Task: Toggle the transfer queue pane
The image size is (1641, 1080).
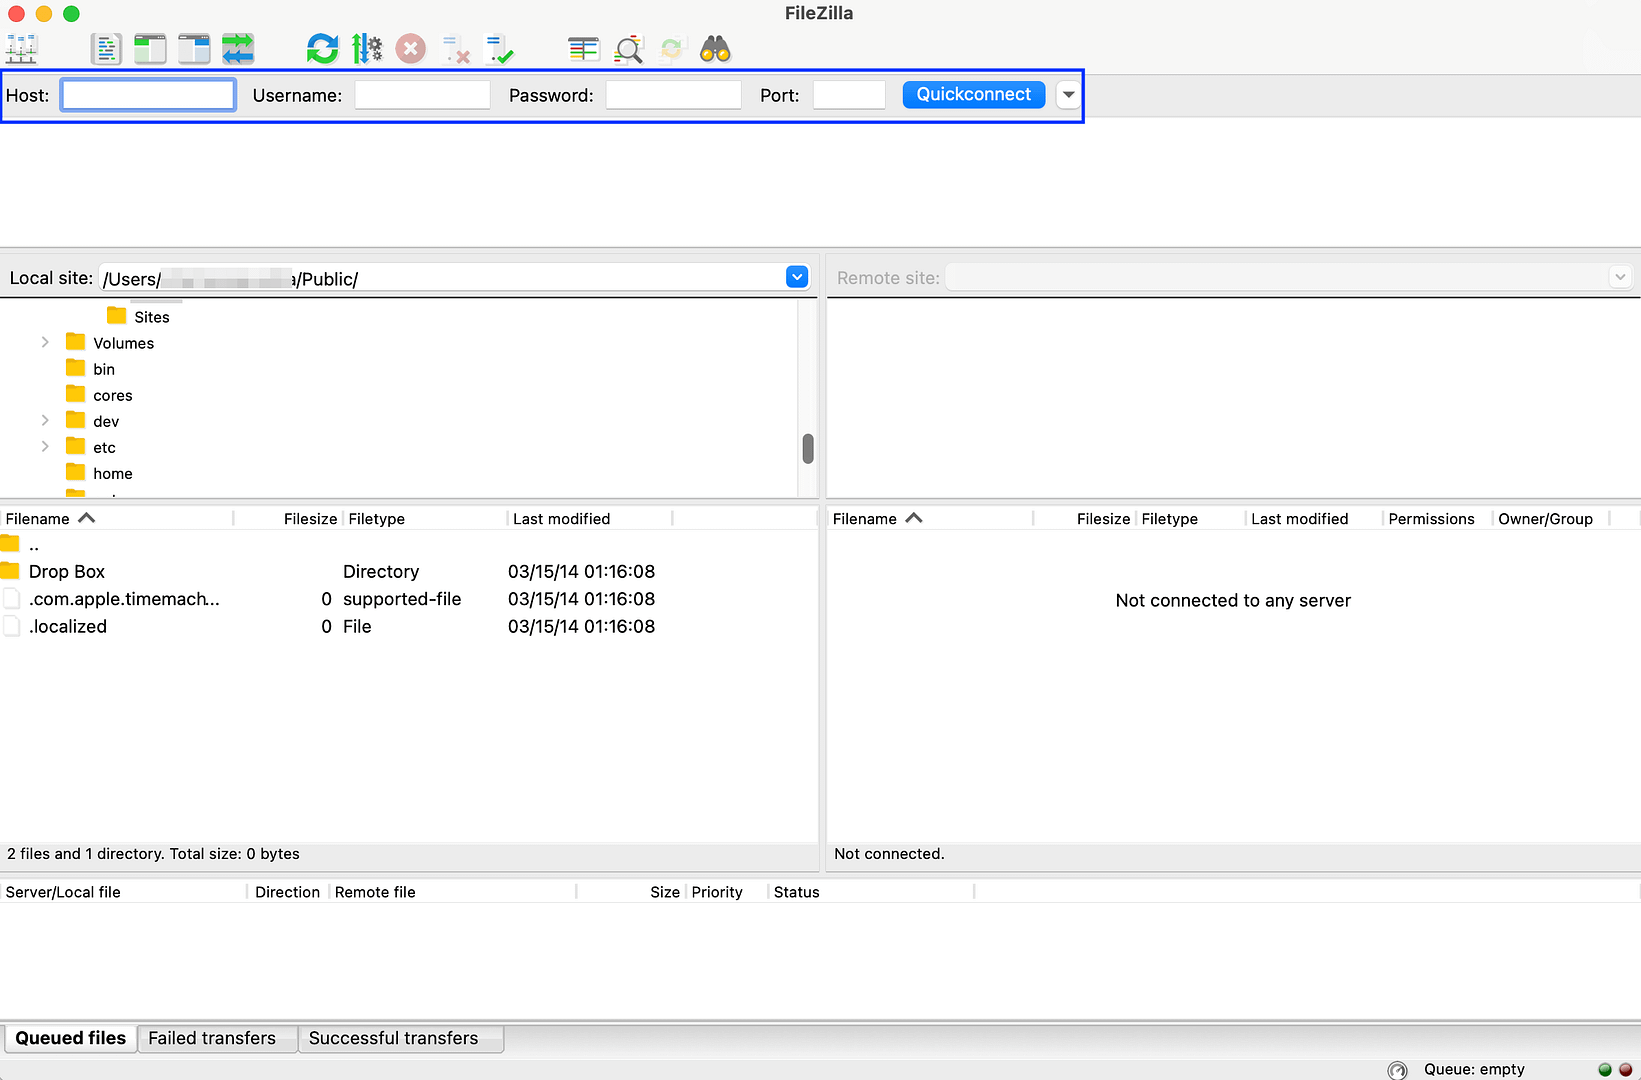Action: (238, 48)
